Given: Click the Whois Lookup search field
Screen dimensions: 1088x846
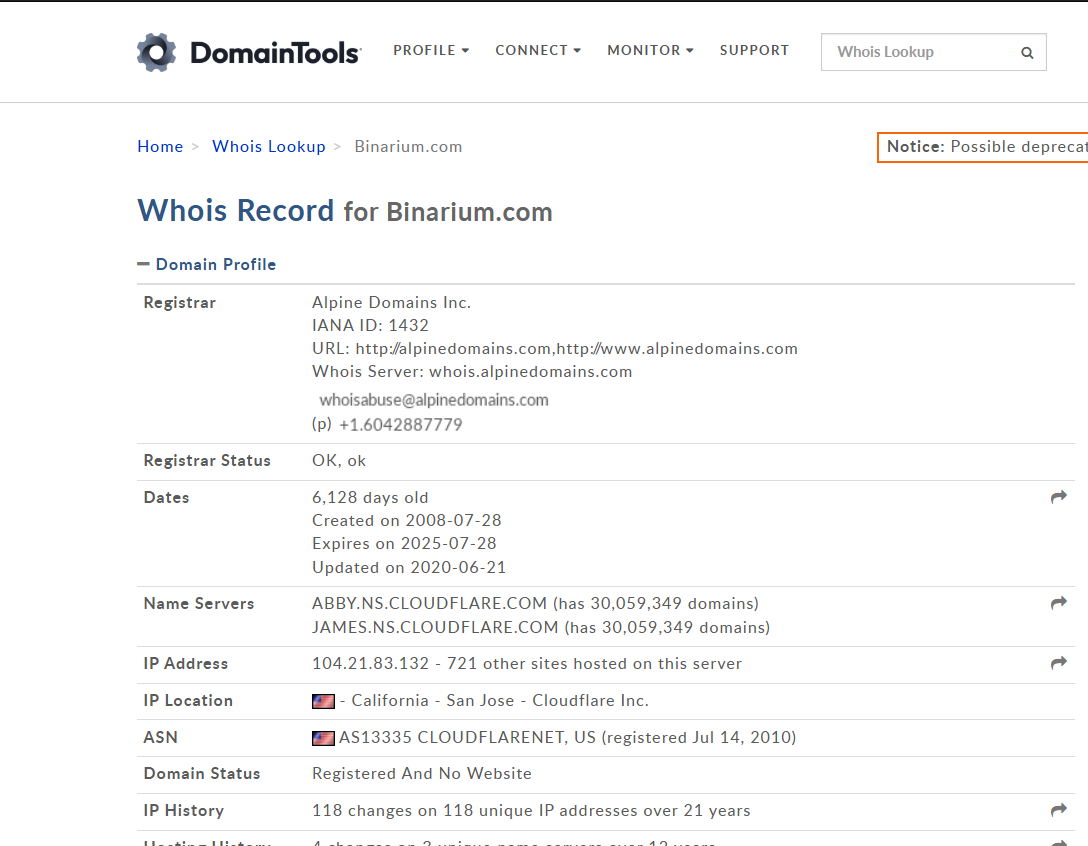Looking at the screenshot, I should pos(933,52).
